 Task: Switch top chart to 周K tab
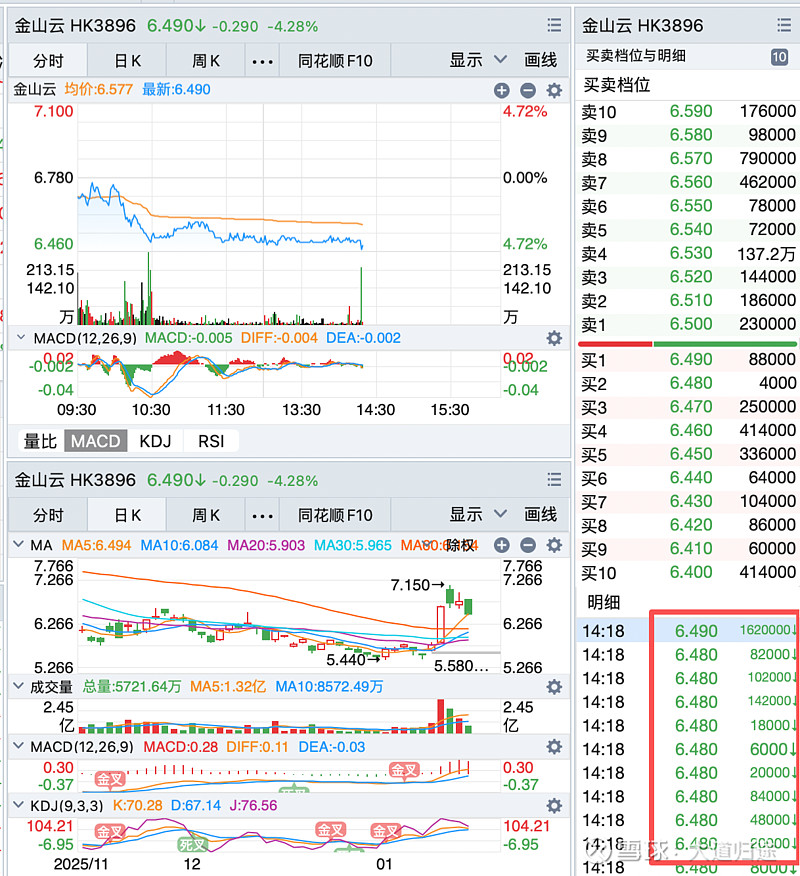(206, 60)
